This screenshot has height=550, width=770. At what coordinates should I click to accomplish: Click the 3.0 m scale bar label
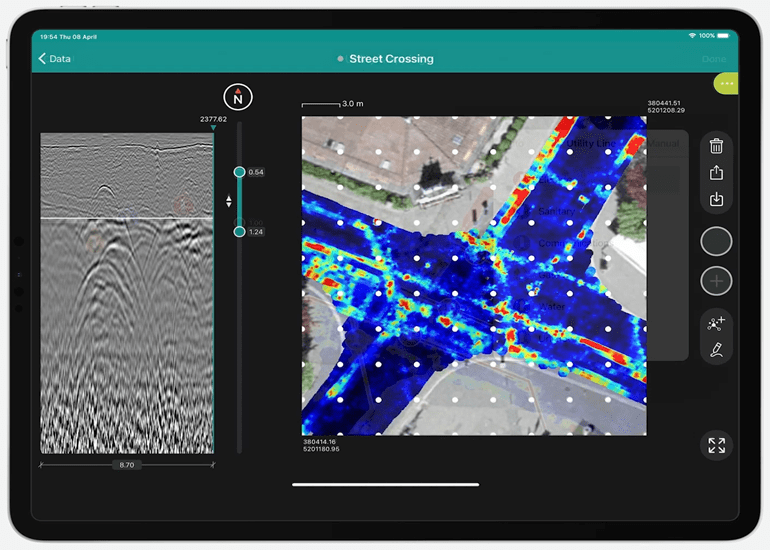353,104
